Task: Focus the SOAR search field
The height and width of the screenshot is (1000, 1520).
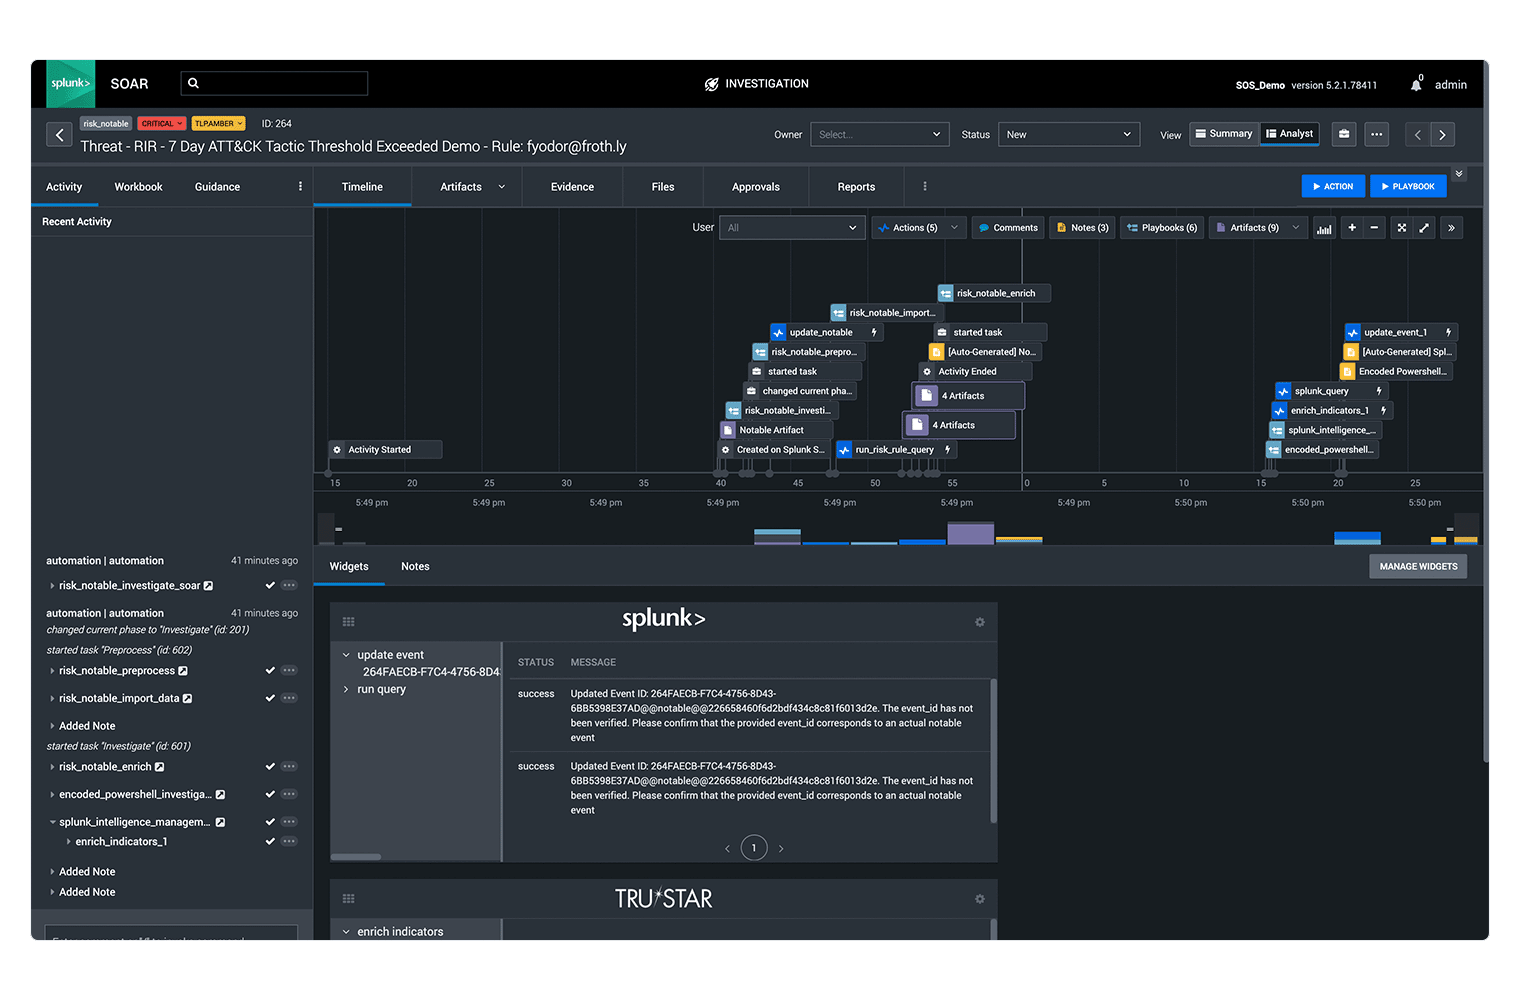Action: 274,84
